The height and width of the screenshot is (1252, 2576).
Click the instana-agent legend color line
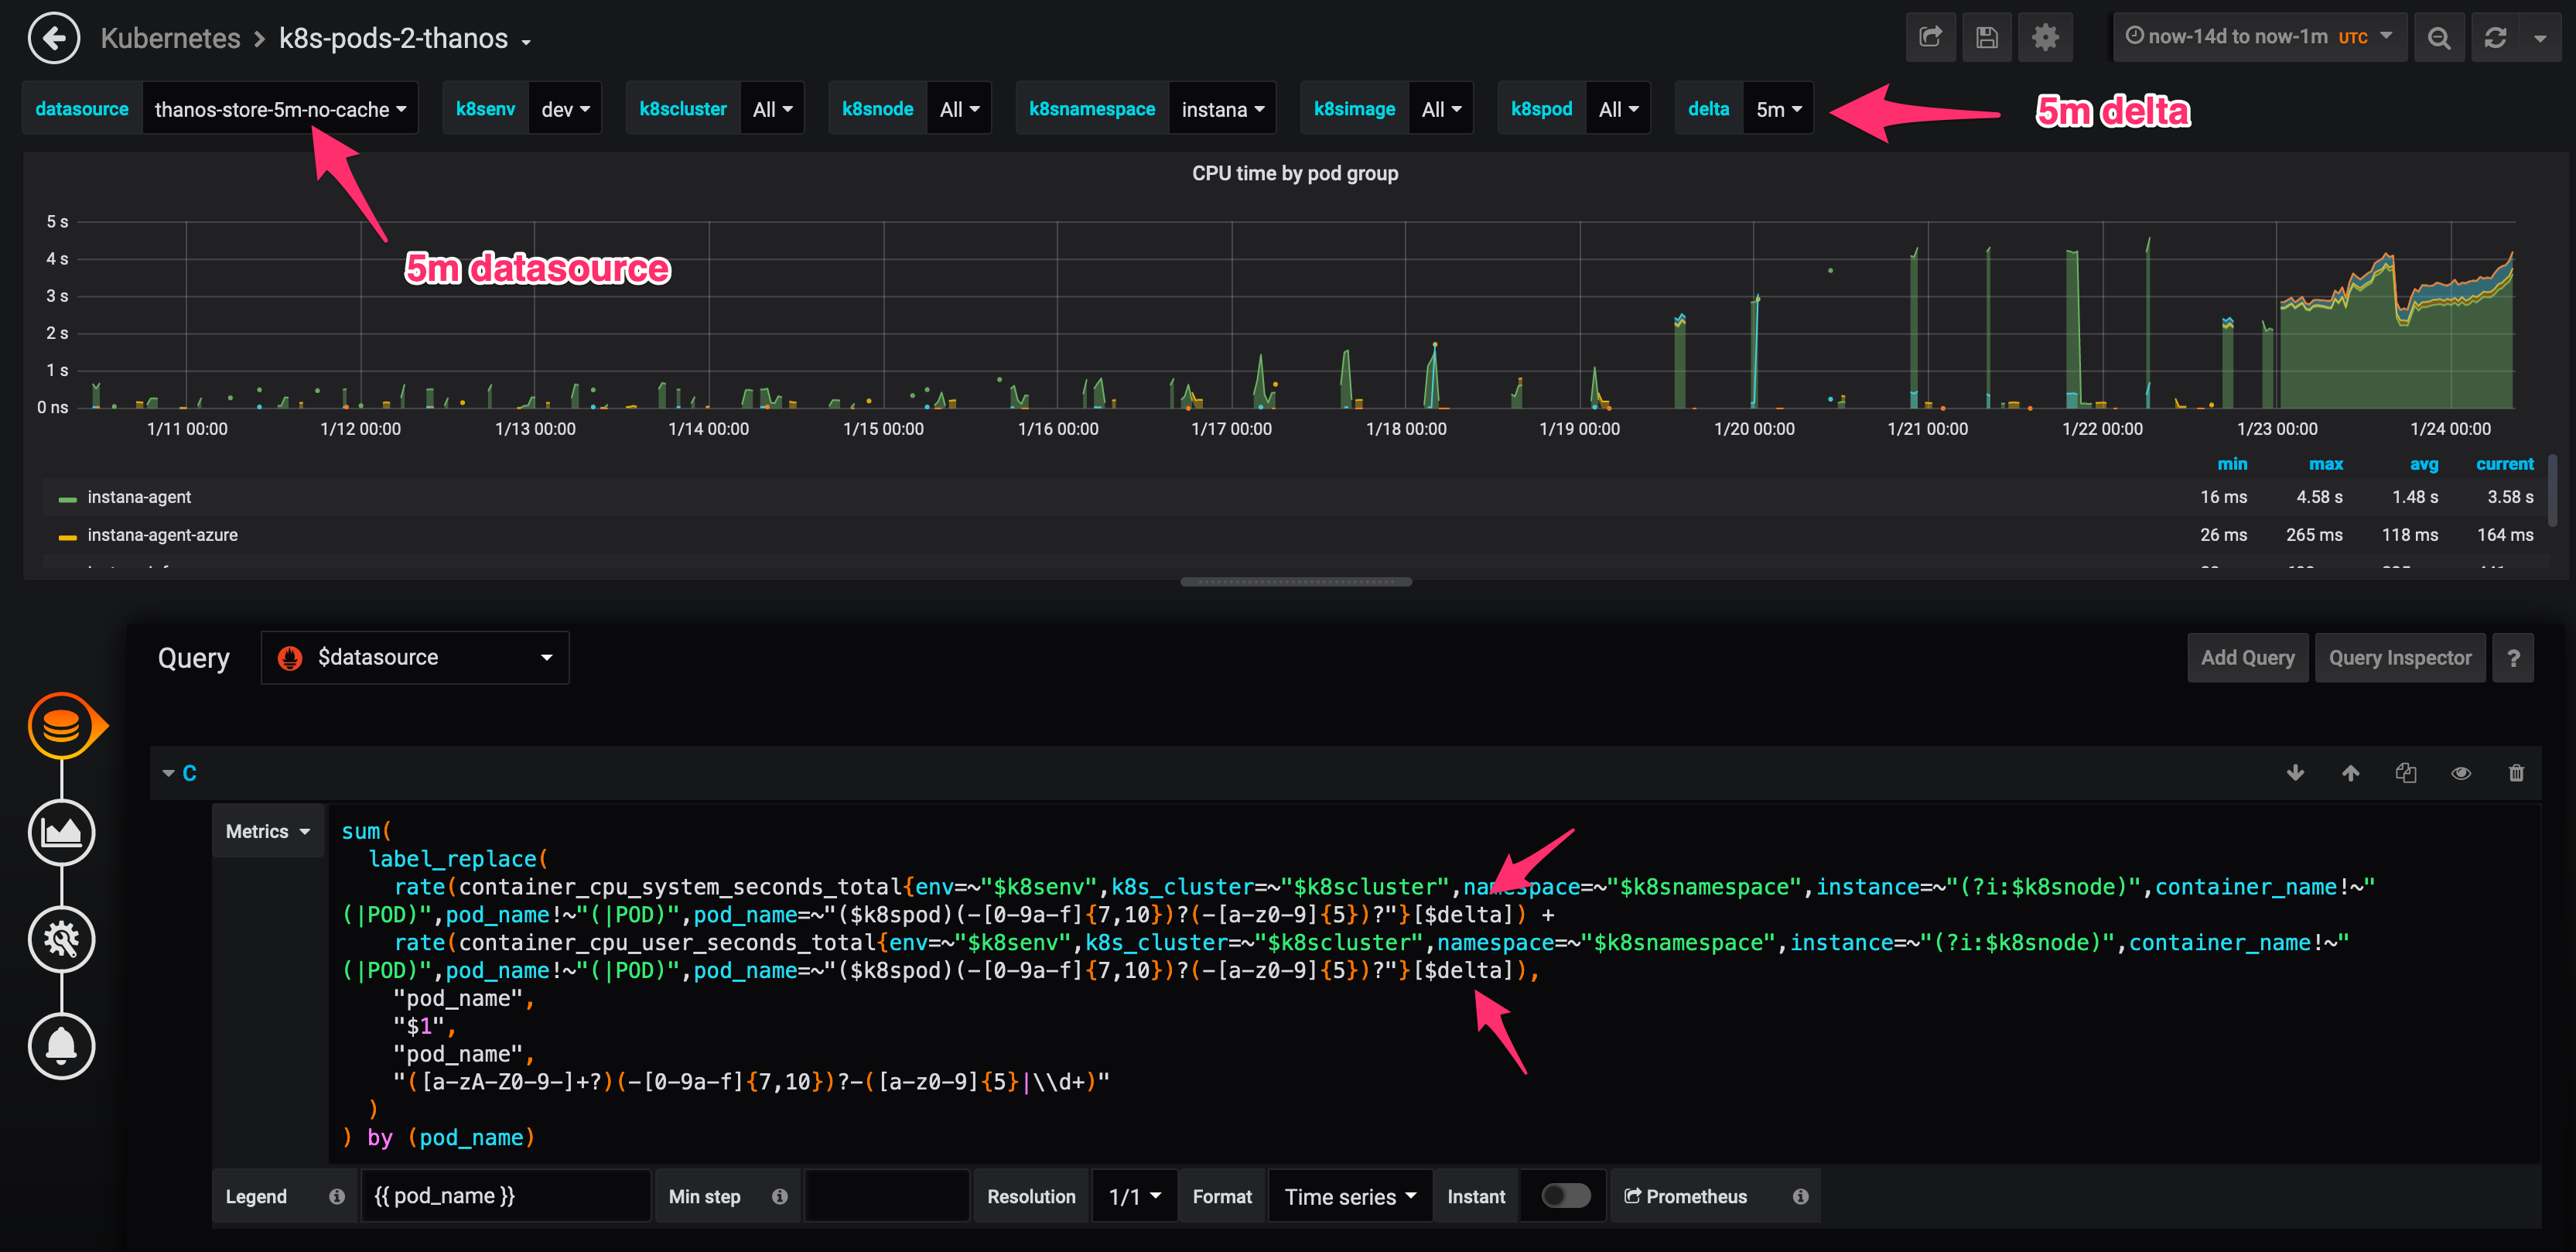(x=67, y=497)
